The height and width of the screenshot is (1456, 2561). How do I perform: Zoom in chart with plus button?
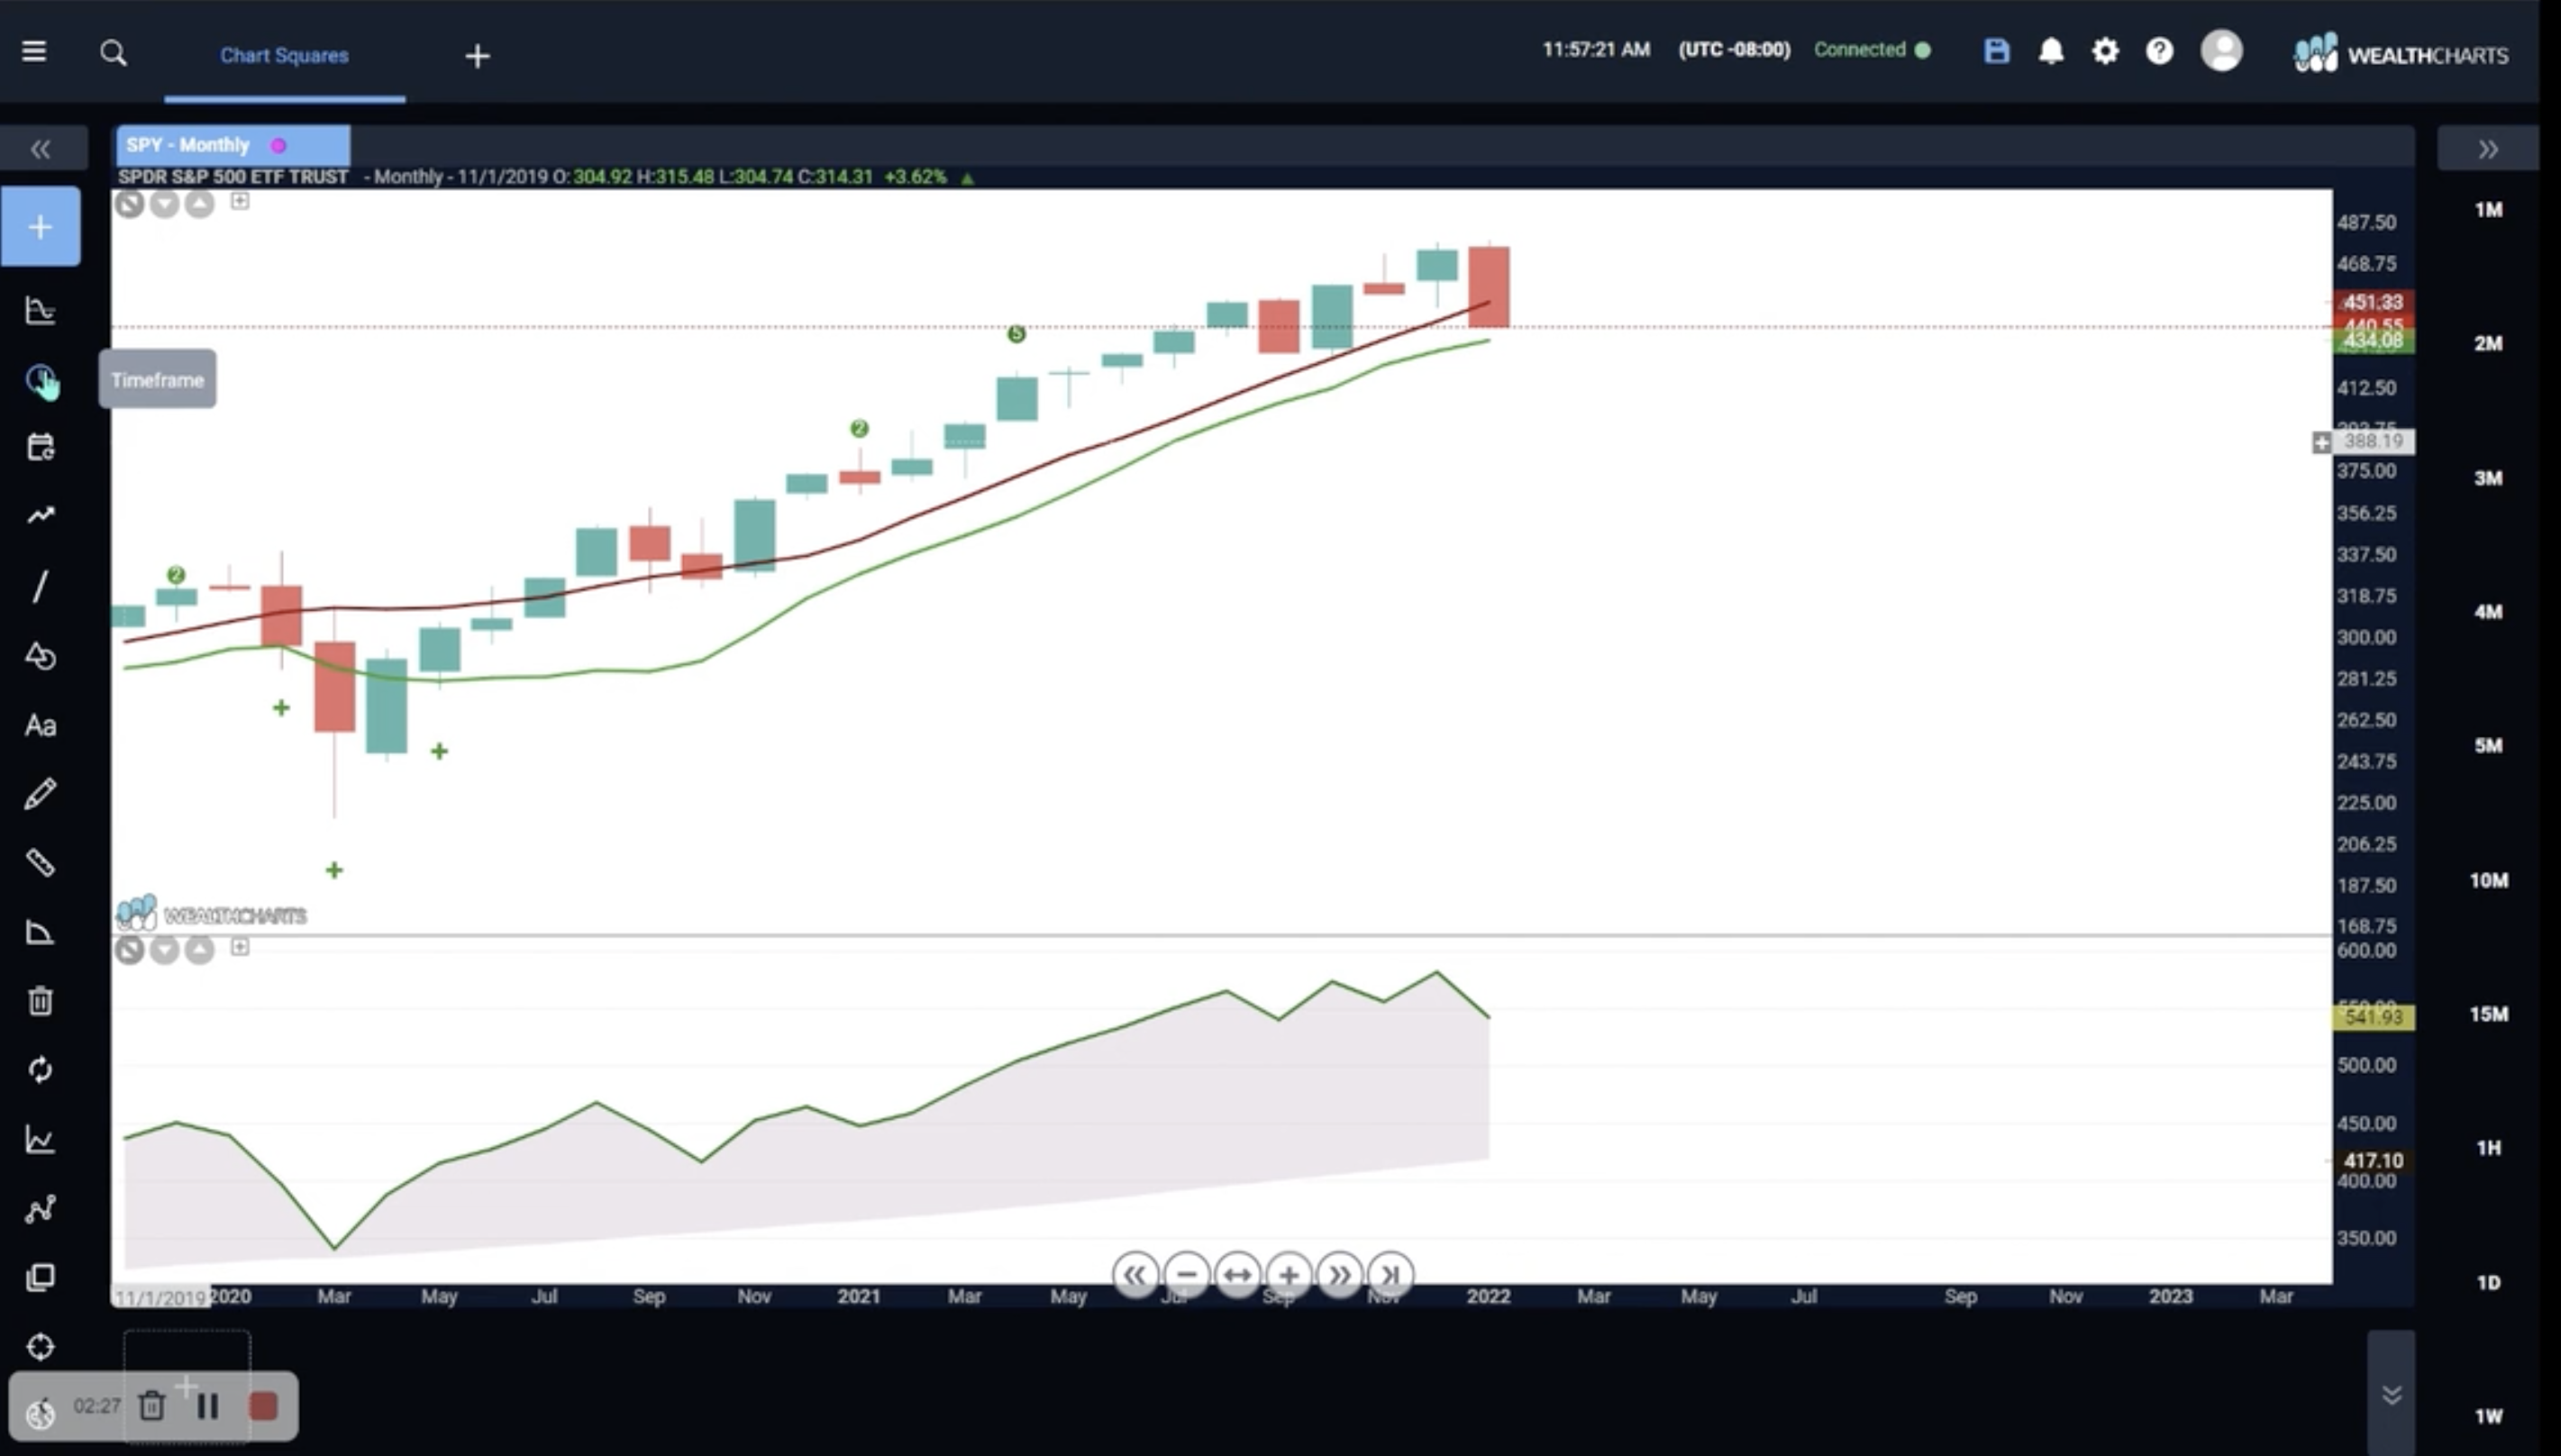(1289, 1275)
